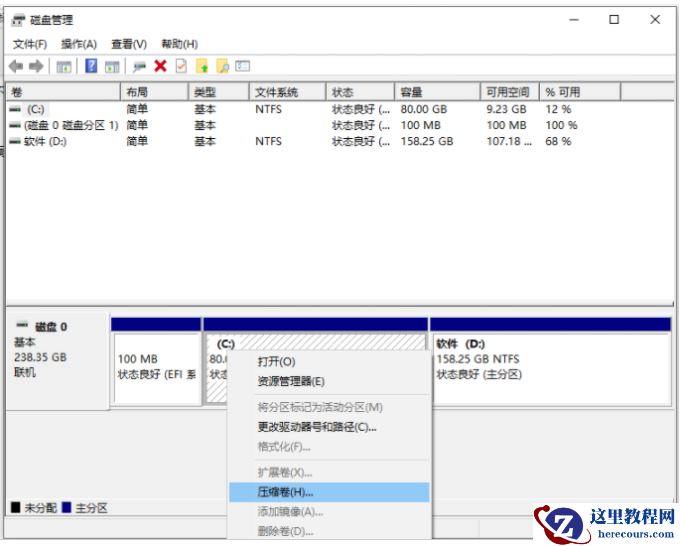Click the list view settings toolbar icon

tap(242, 66)
